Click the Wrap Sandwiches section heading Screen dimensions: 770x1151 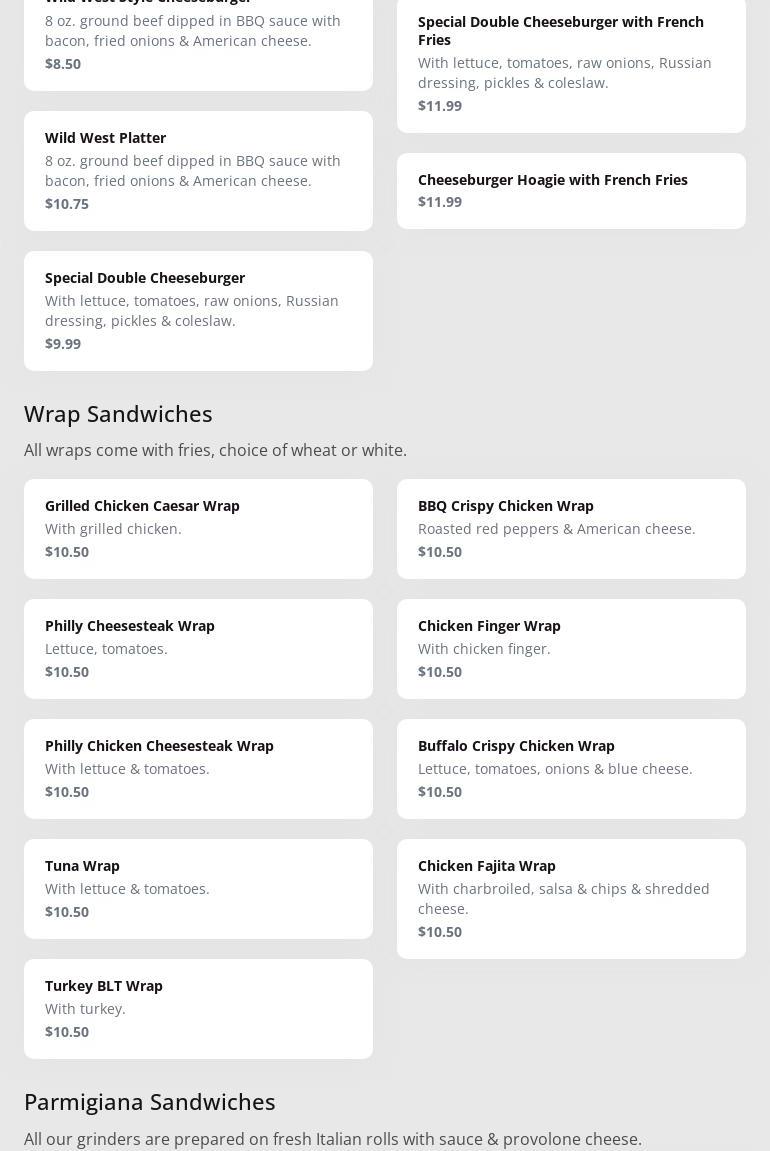[118, 413]
